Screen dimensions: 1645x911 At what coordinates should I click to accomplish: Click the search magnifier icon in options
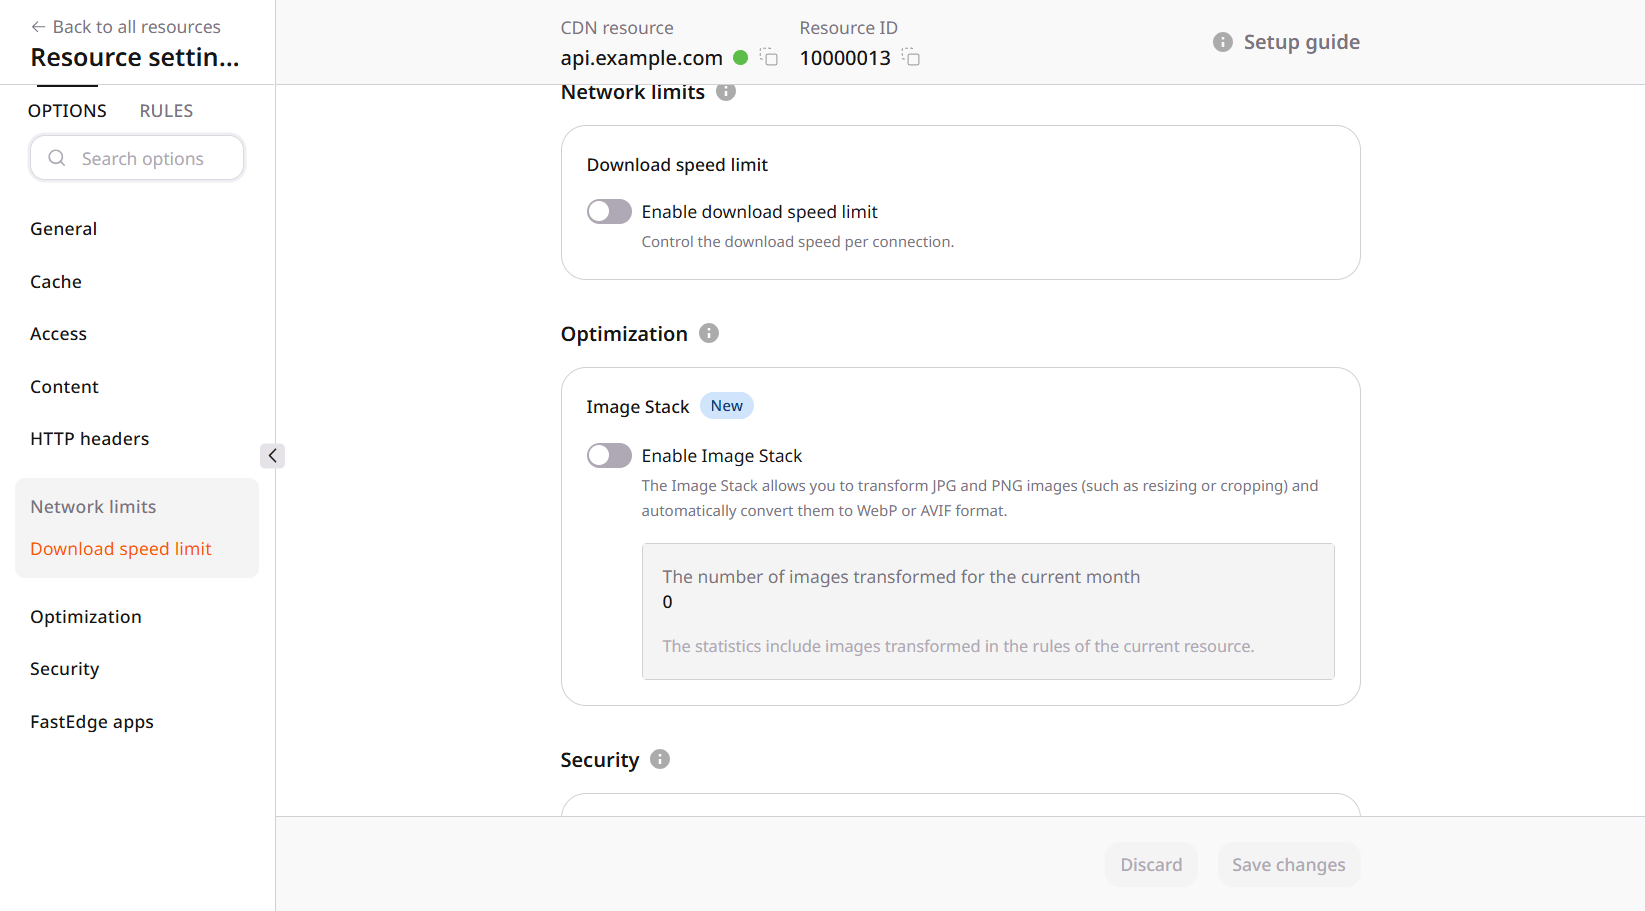(57, 158)
